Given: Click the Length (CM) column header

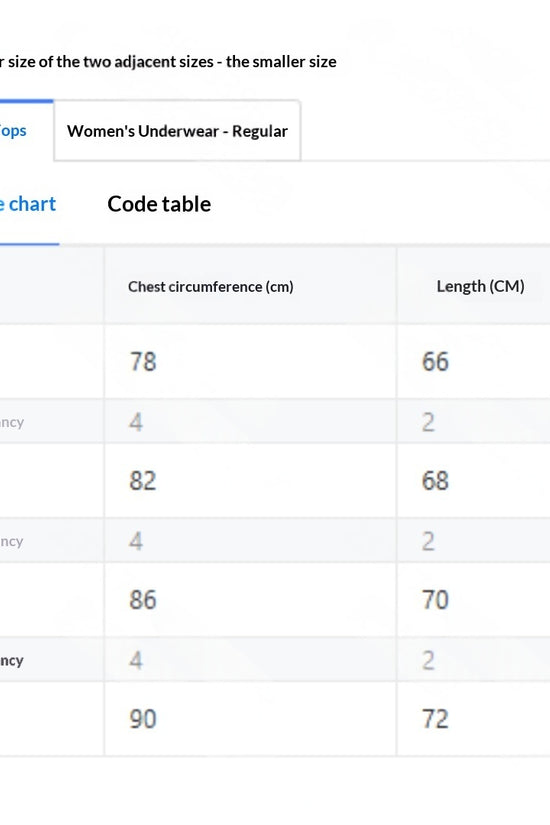Looking at the screenshot, I should (x=481, y=286).
